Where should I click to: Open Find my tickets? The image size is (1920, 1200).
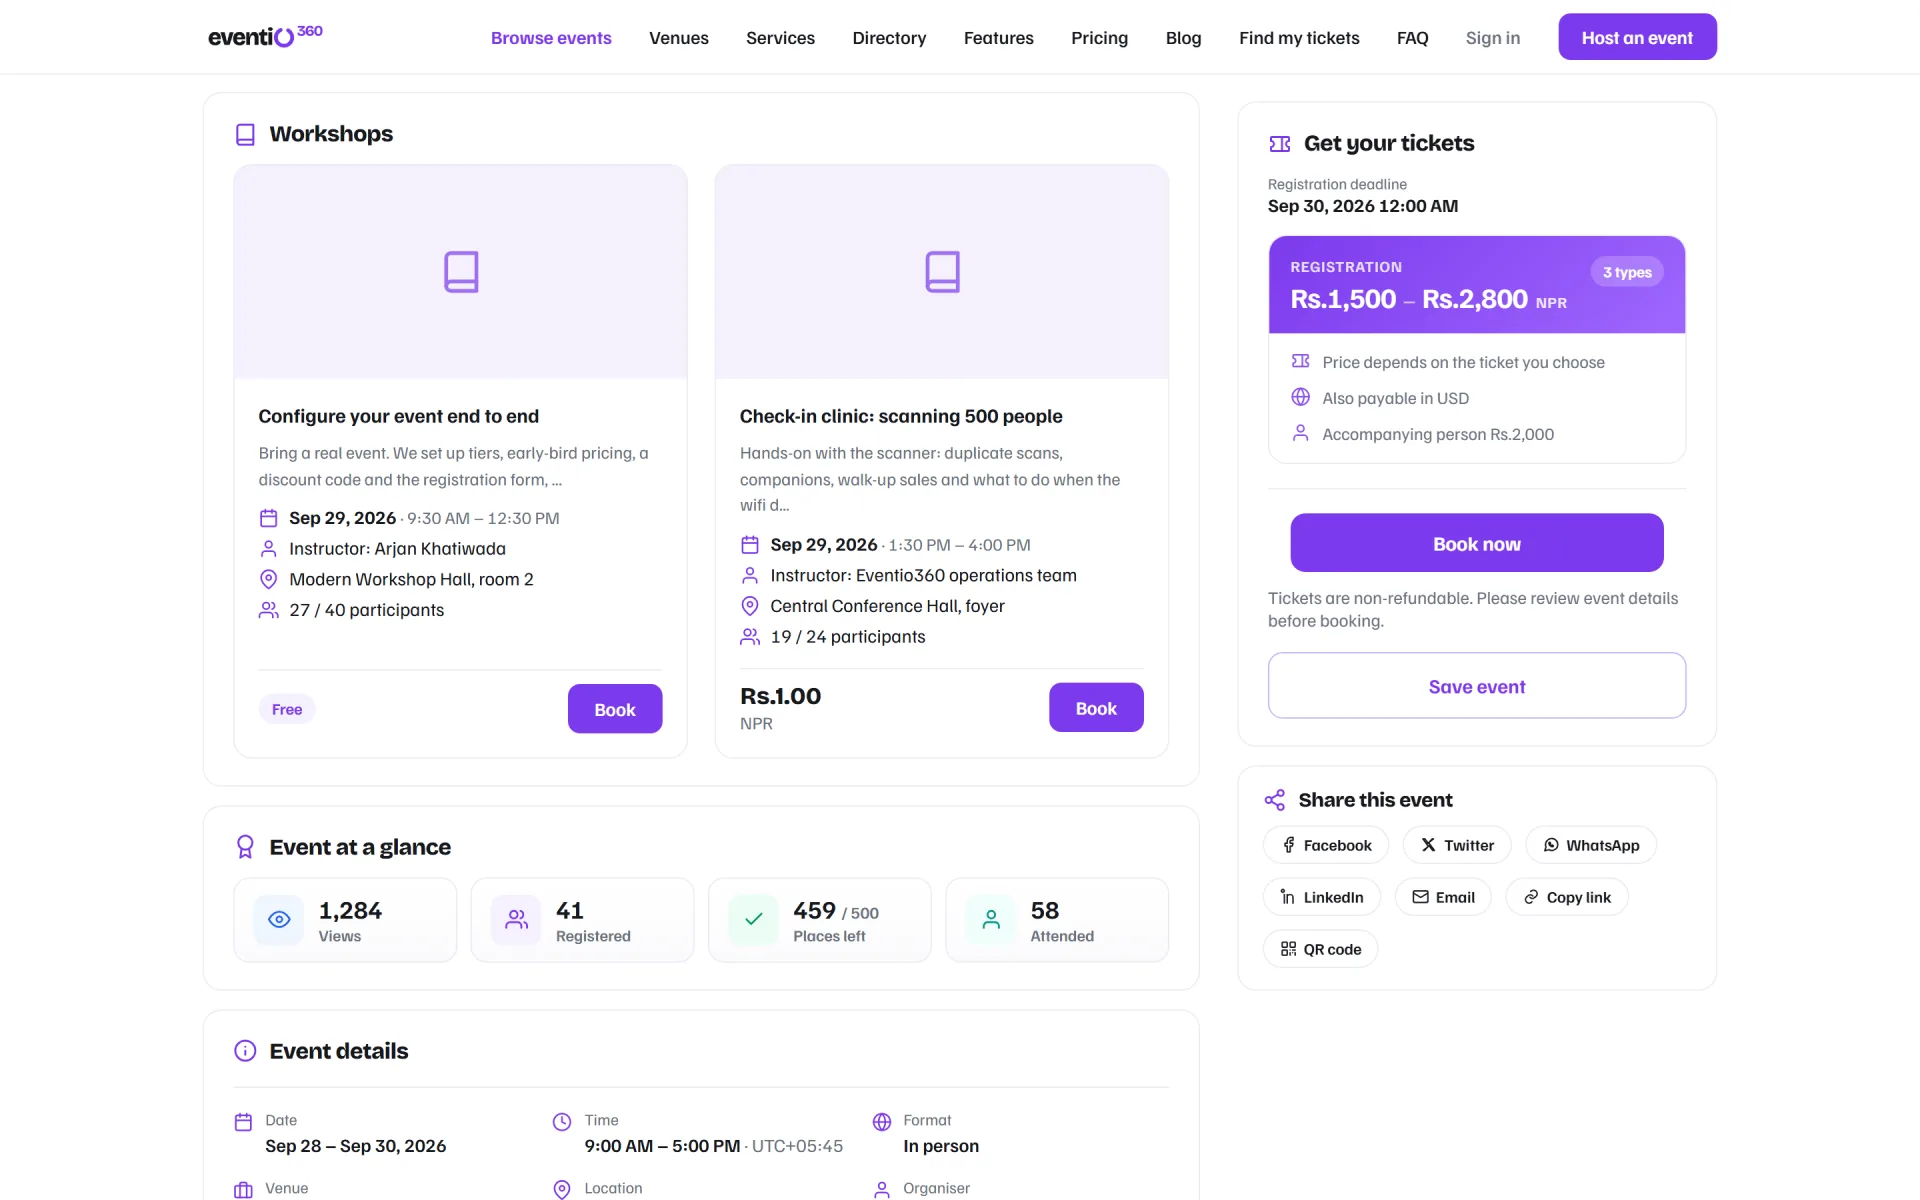coord(1299,38)
